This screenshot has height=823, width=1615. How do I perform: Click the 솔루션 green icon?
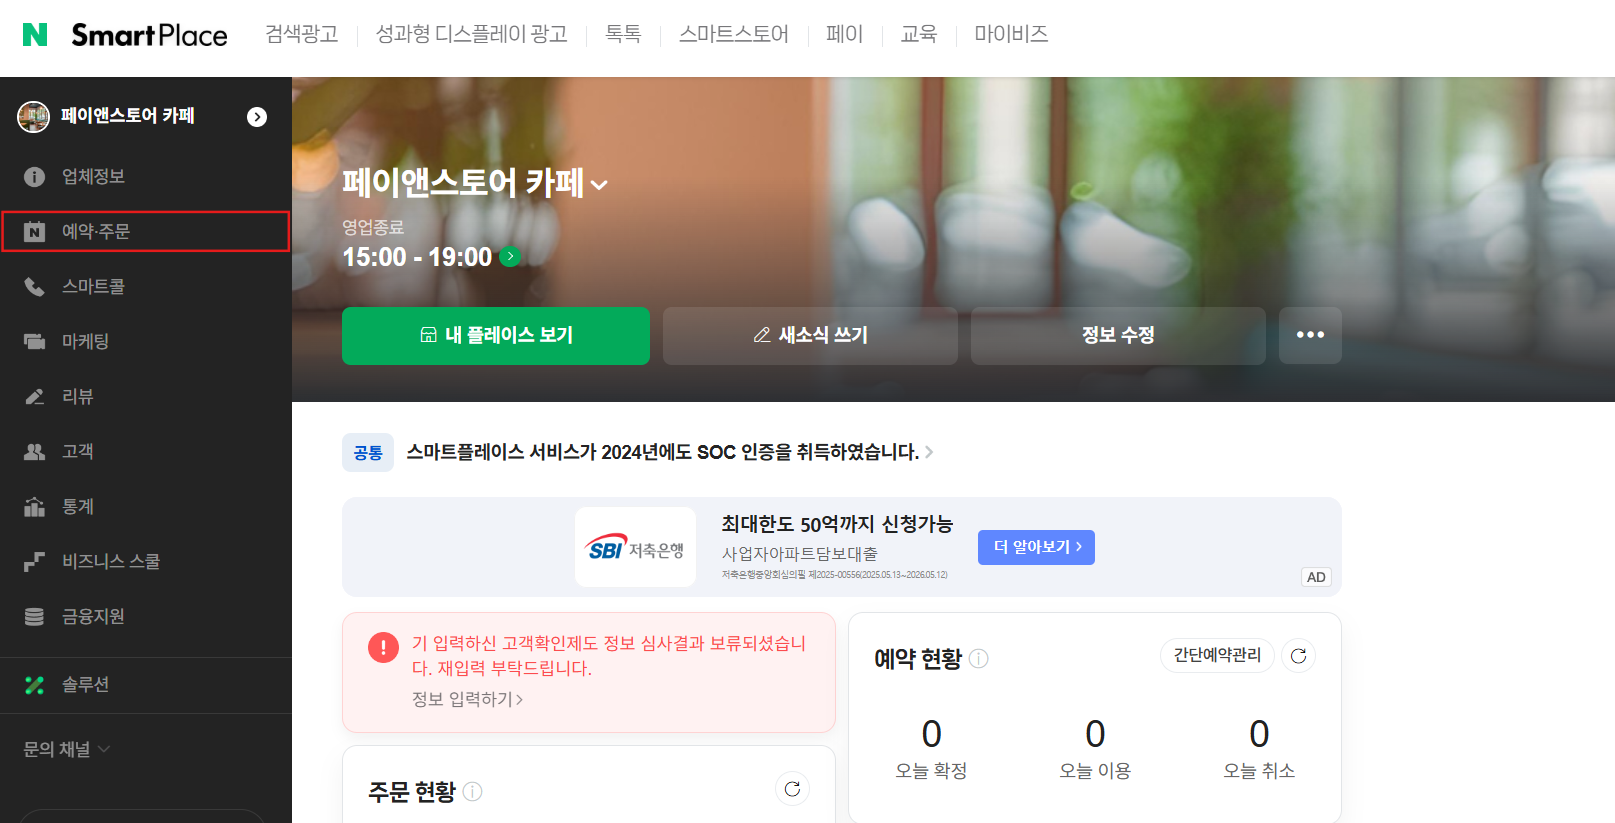tap(34, 685)
